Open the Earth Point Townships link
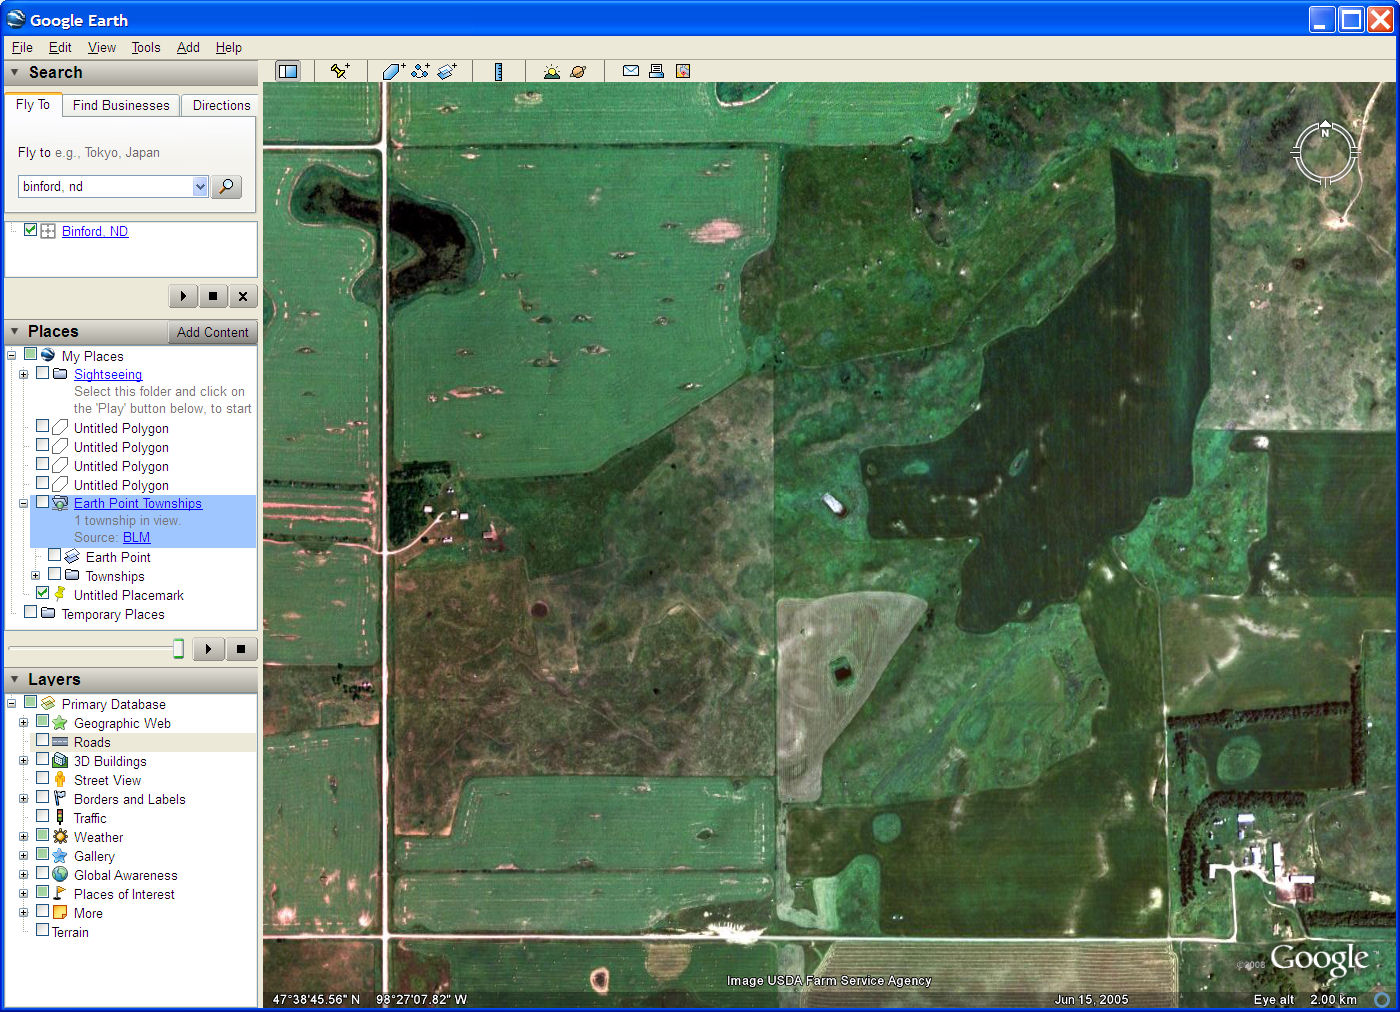Image resolution: width=1400 pixels, height=1012 pixels. [138, 503]
